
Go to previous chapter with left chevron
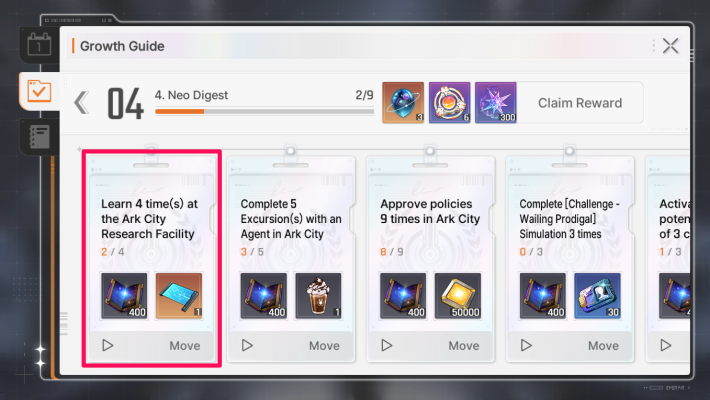(x=82, y=103)
